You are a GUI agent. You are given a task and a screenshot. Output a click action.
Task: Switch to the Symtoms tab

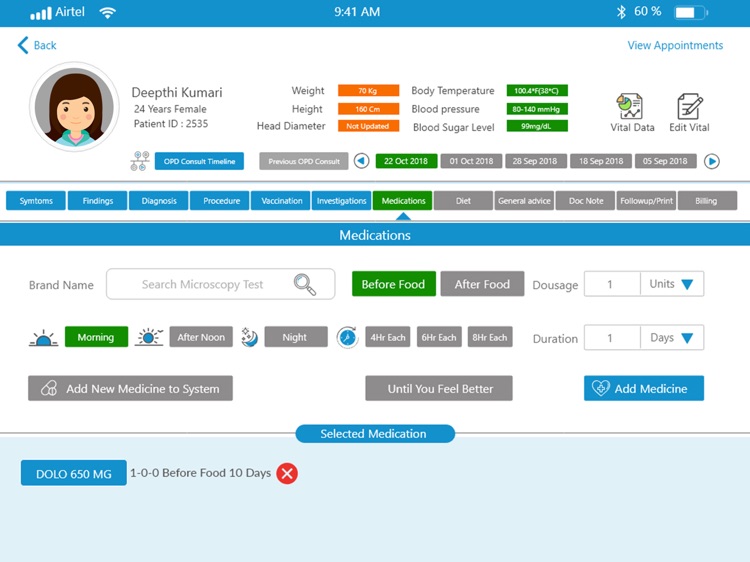pyautogui.click(x=36, y=201)
